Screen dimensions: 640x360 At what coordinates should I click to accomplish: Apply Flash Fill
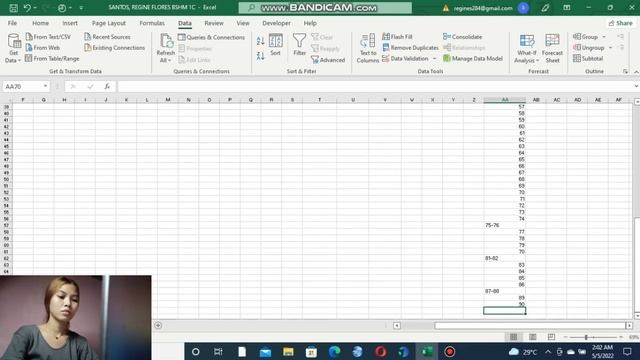[397, 37]
